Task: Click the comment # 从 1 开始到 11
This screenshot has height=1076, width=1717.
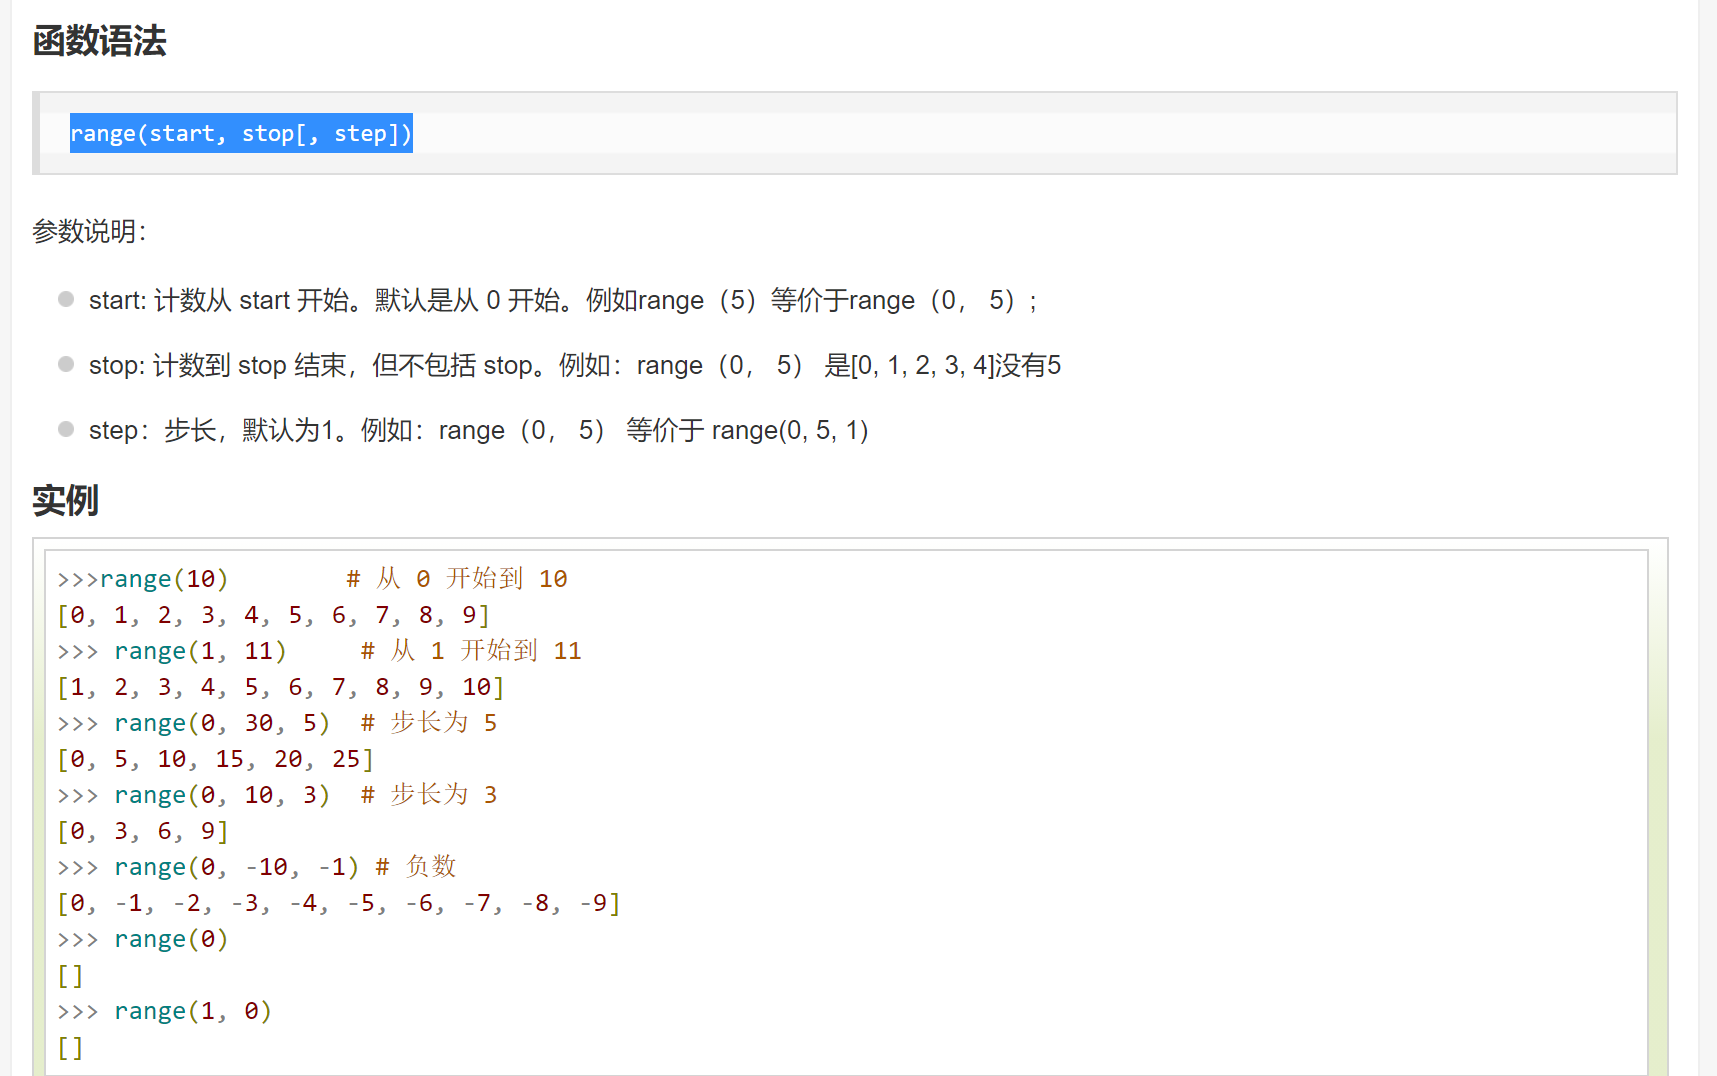Action: (471, 651)
